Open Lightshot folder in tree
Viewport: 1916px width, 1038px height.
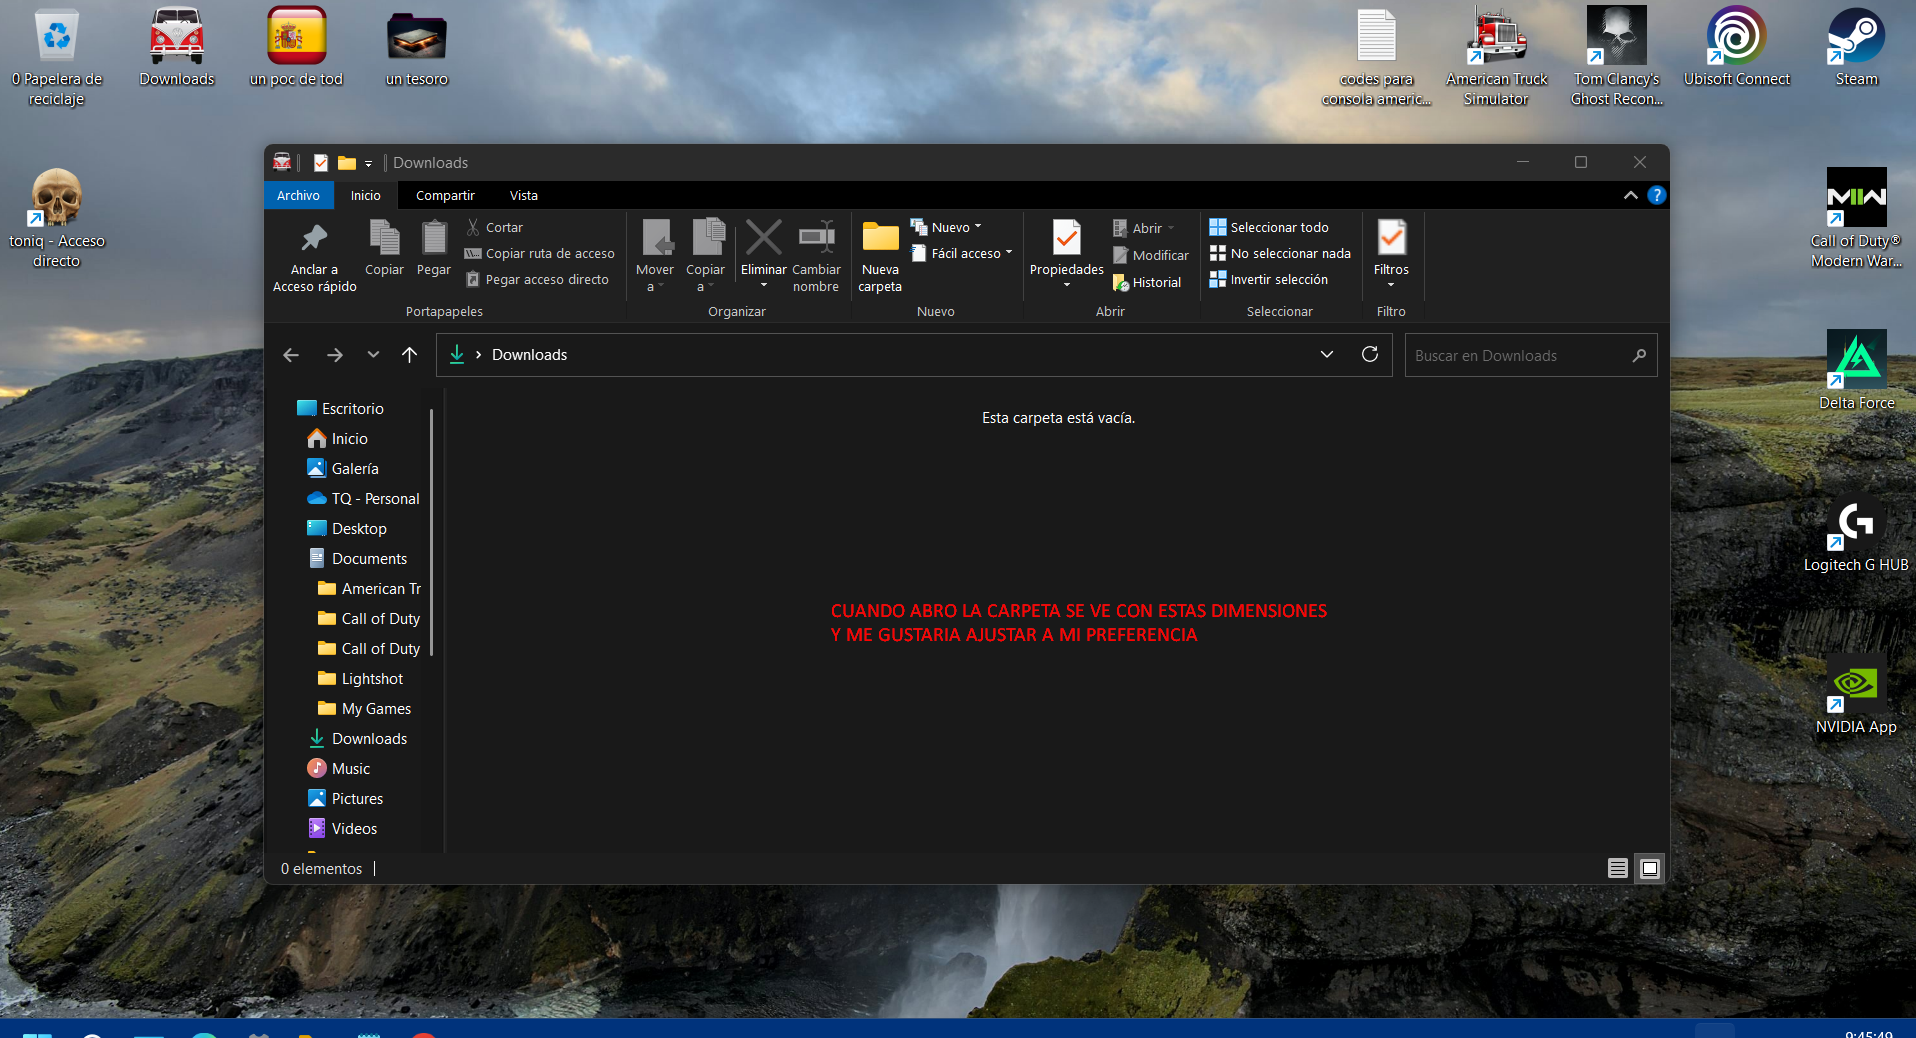click(360, 679)
